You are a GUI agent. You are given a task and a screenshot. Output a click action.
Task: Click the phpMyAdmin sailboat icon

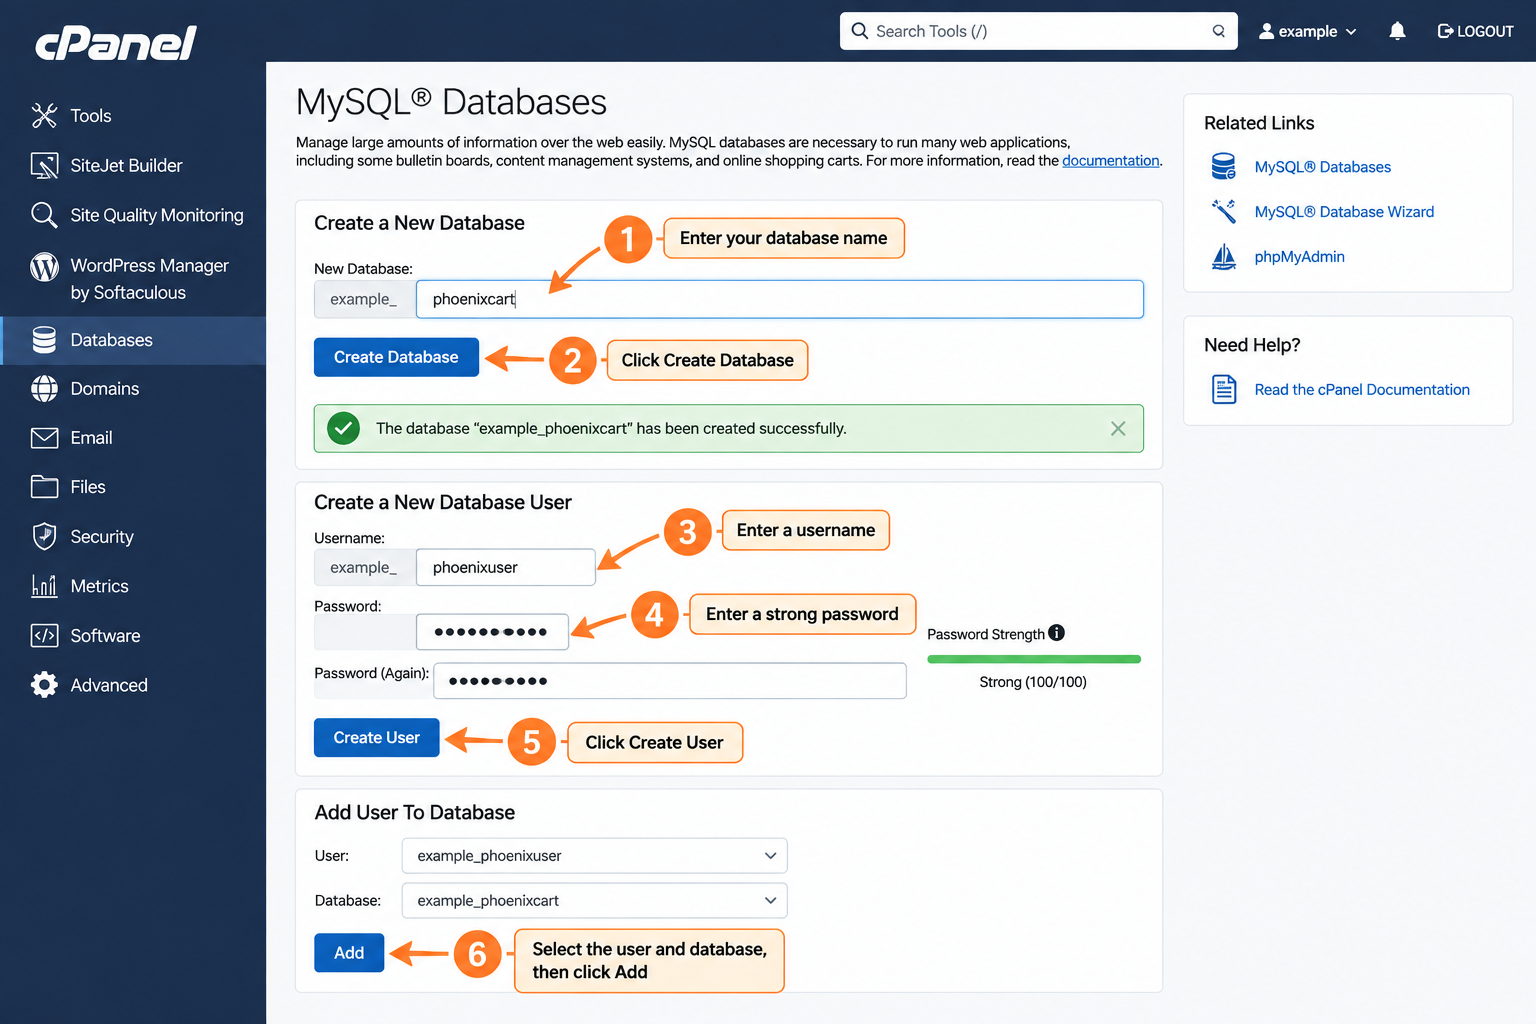[x=1223, y=257]
